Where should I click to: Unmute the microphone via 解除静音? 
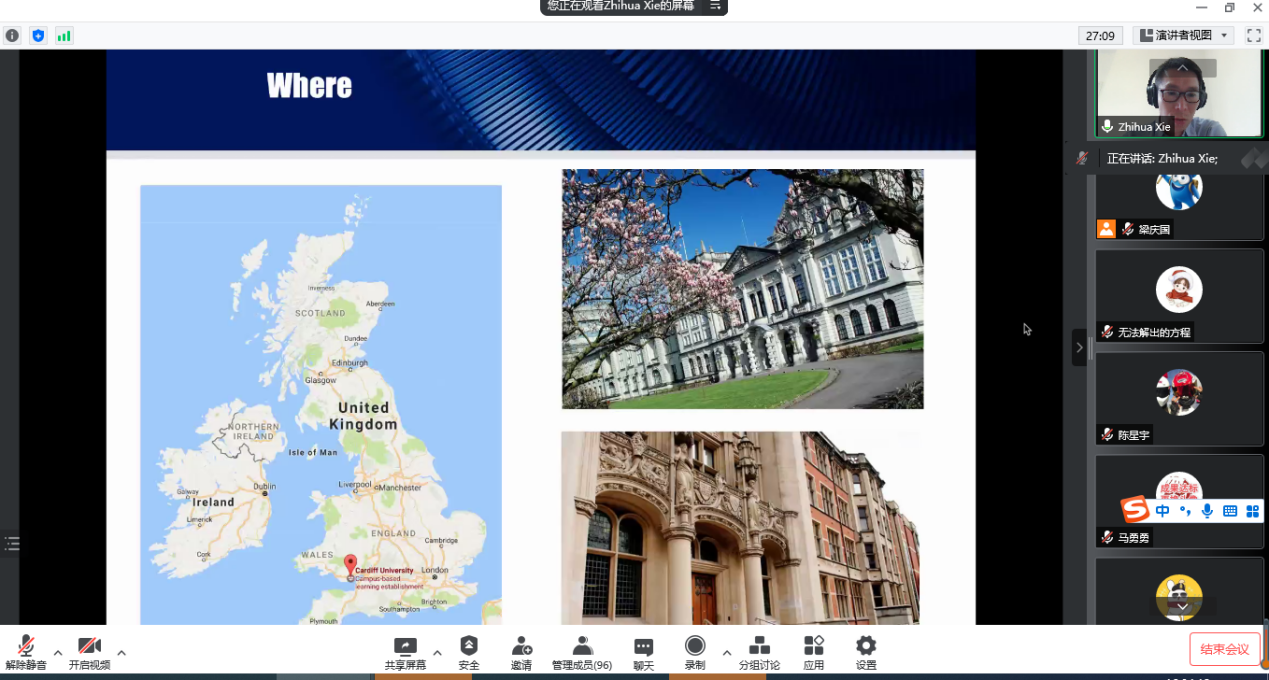[x=26, y=652]
